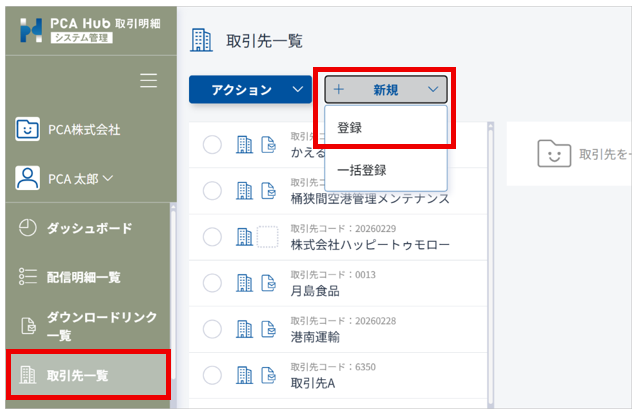Screen dimensions: 640x414
Task: Select radio button for 取引先A
Action: click(212, 375)
